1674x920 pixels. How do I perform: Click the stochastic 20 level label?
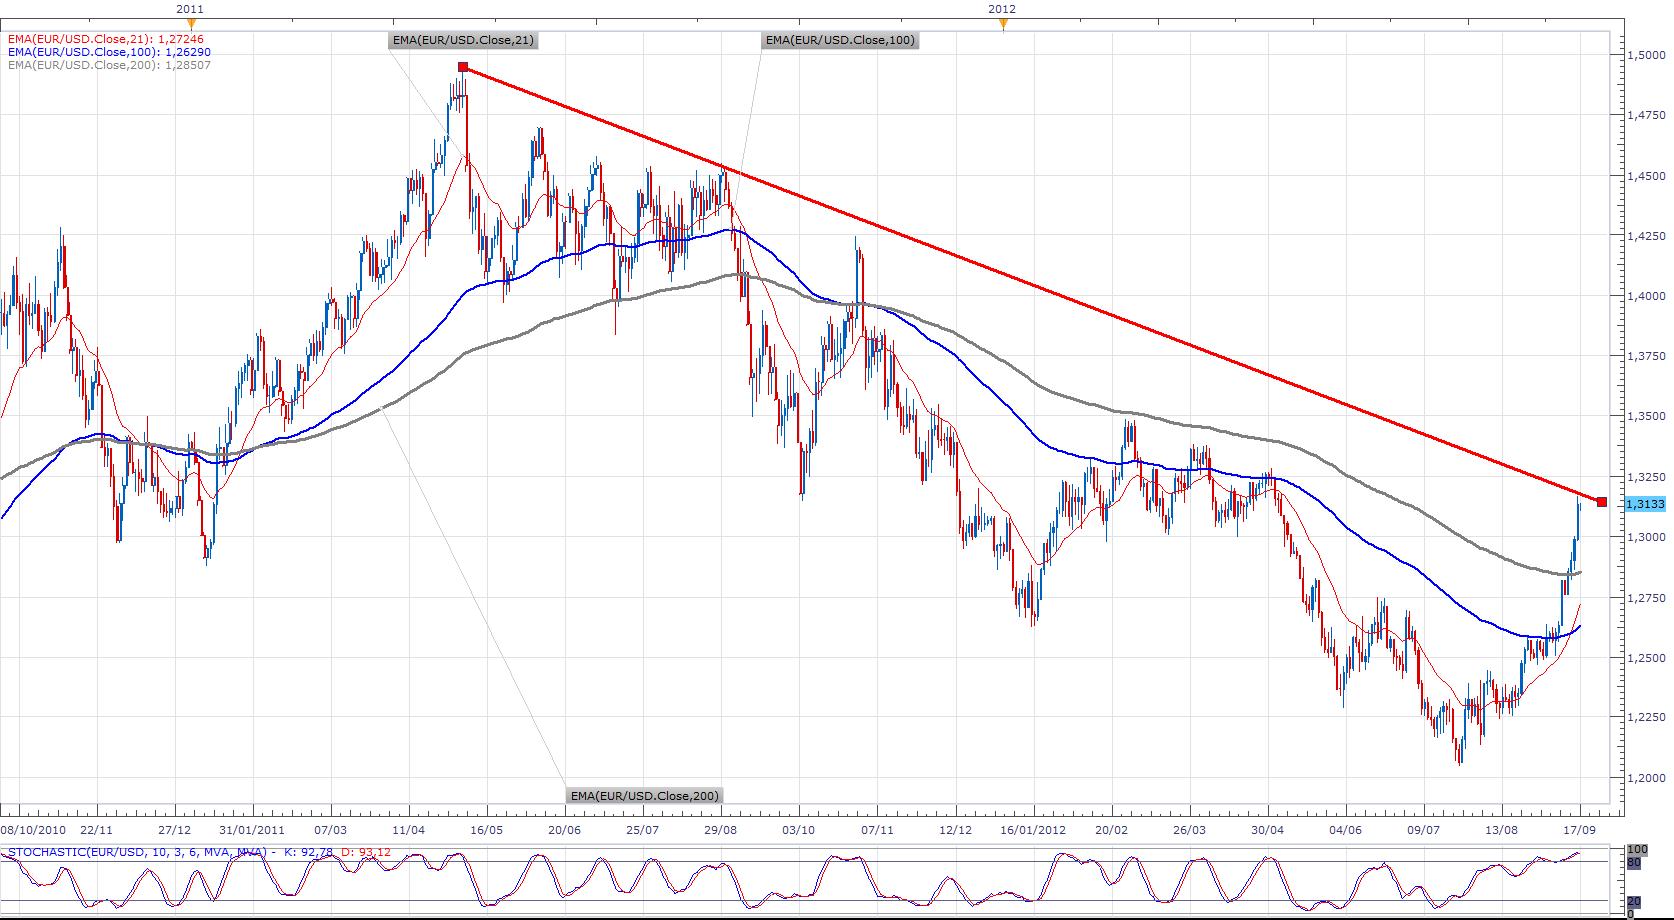pyautogui.click(x=1632, y=902)
